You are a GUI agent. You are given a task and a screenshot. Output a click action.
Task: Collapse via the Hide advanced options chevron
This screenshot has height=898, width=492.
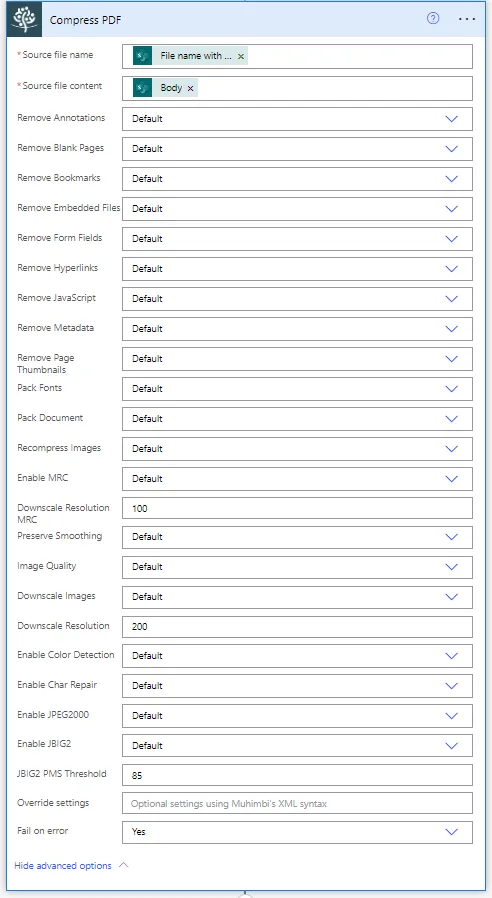click(x=123, y=865)
